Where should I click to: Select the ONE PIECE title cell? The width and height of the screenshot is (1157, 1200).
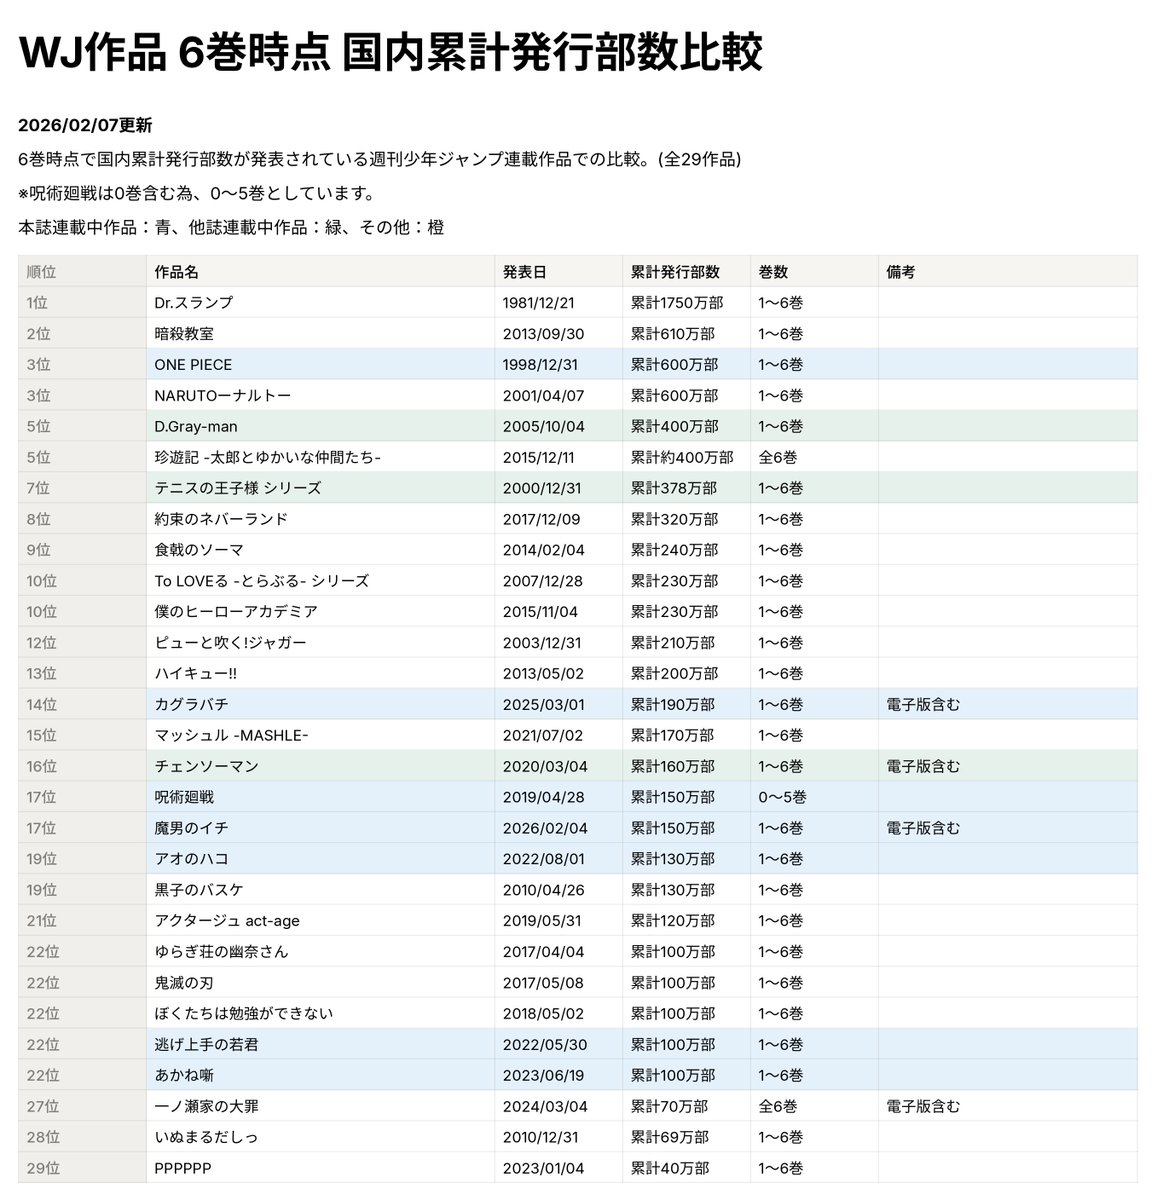320,365
